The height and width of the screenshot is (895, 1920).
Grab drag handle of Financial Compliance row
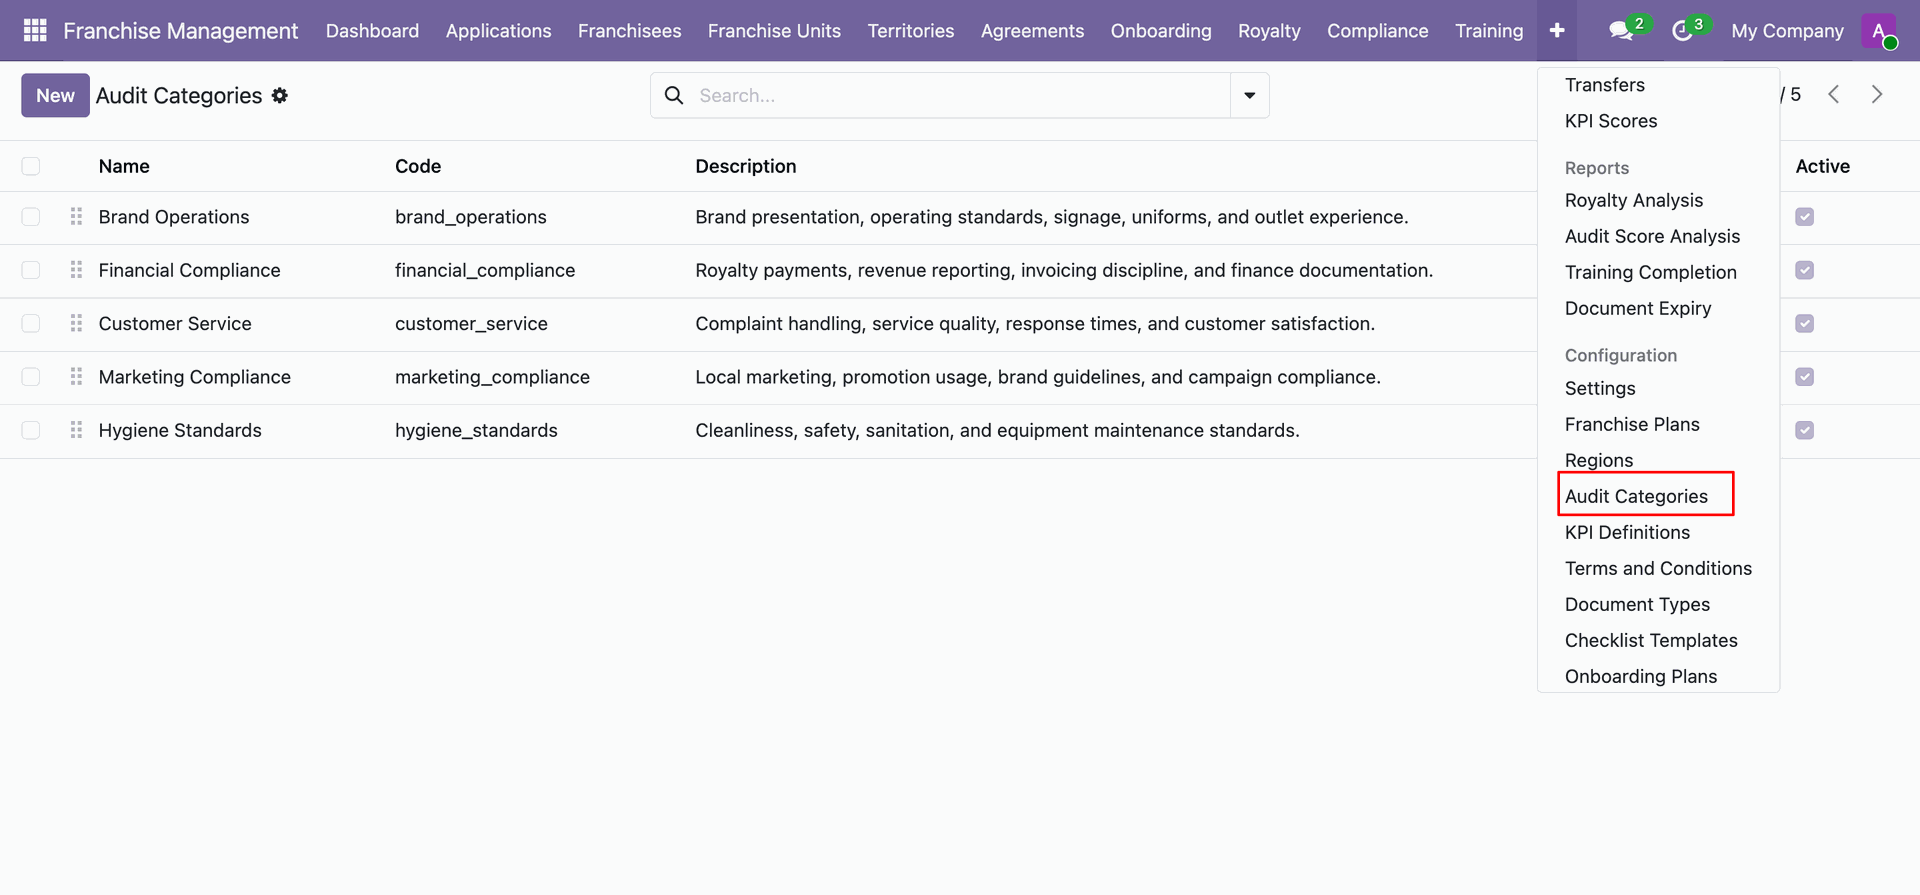tap(76, 270)
